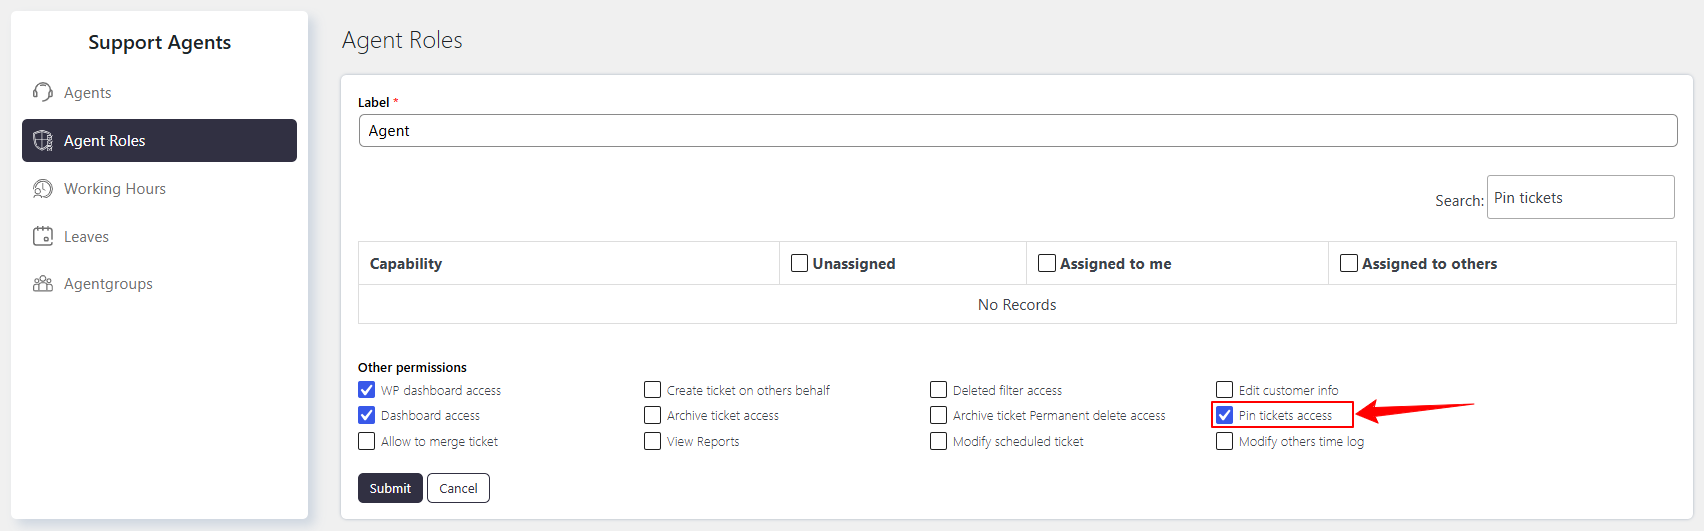The image size is (1704, 531).
Task: Click the Agent Roles page title
Action: pos(402,40)
